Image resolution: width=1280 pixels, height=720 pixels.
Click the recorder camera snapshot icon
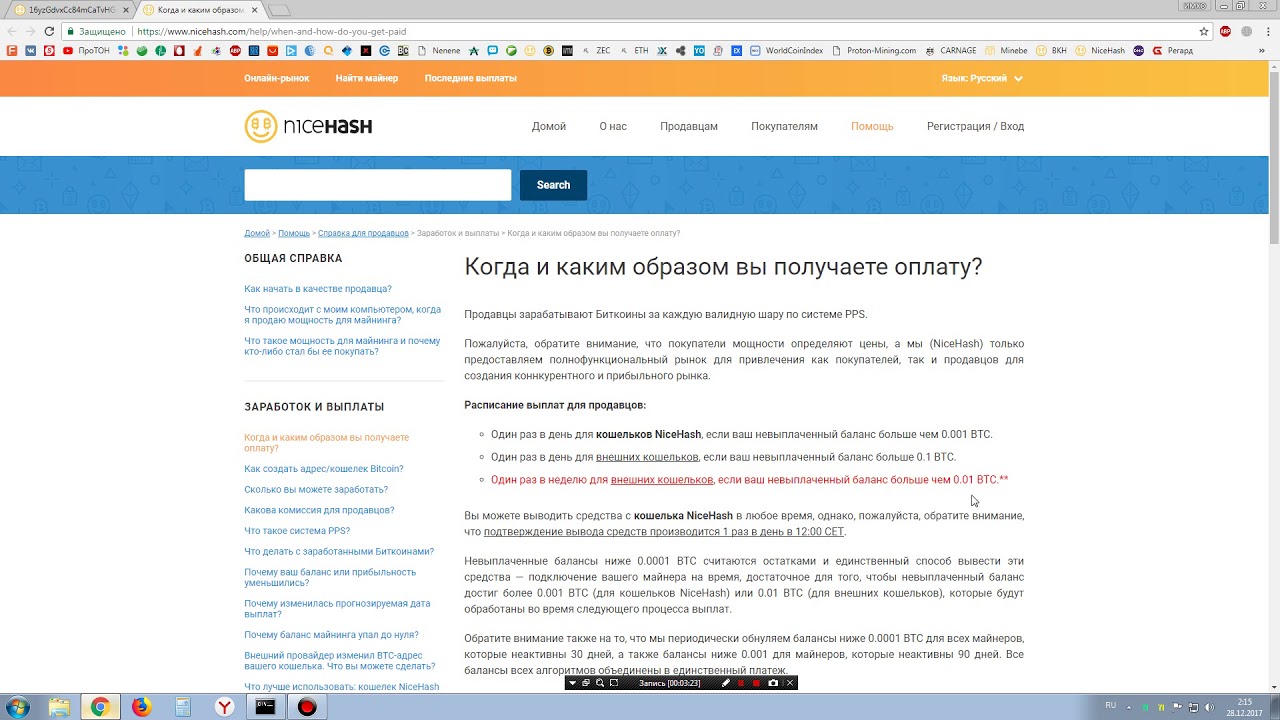tap(773, 683)
